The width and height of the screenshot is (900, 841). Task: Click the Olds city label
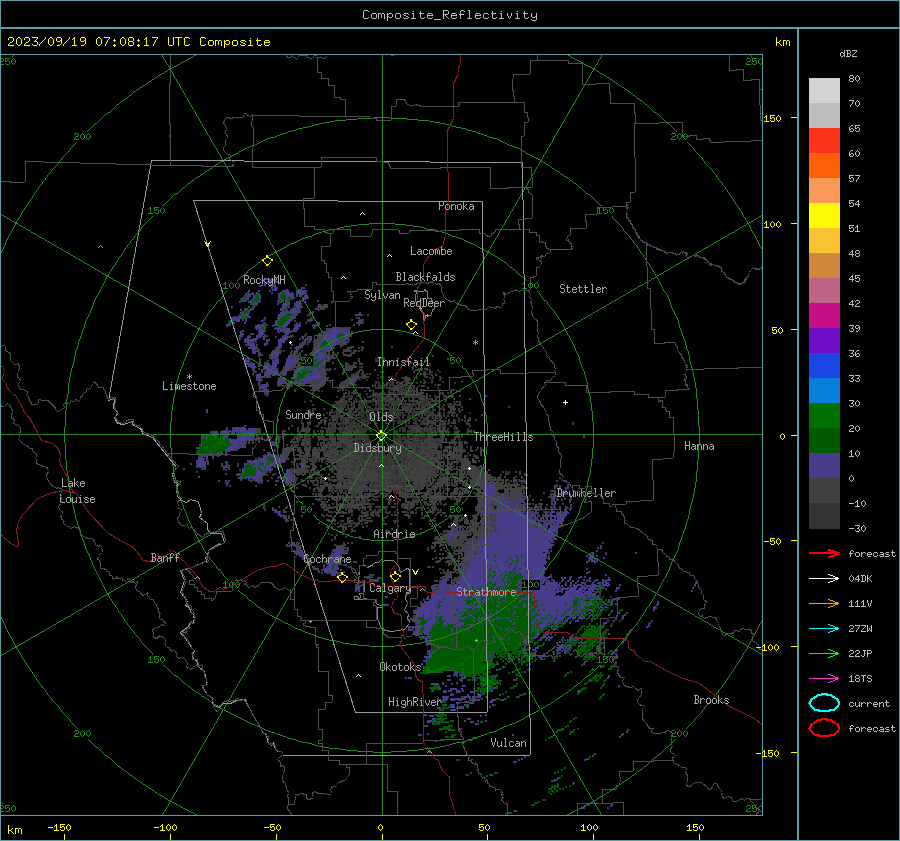tap(381, 417)
